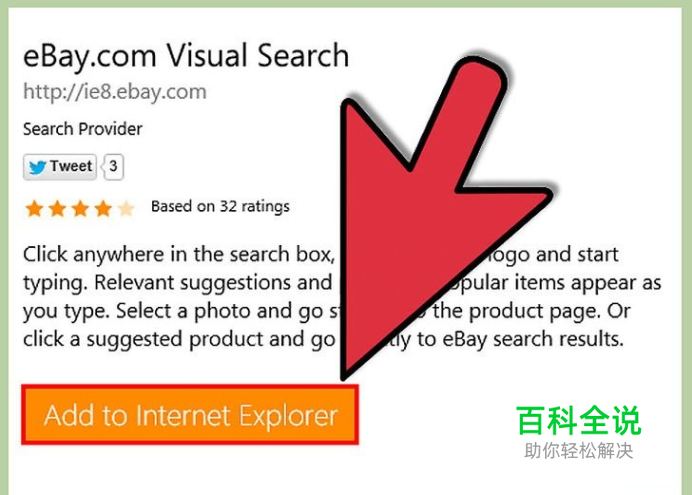The height and width of the screenshot is (495, 692).
Task: Click the 助你轻松解决 tagline text
Action: click(x=579, y=451)
